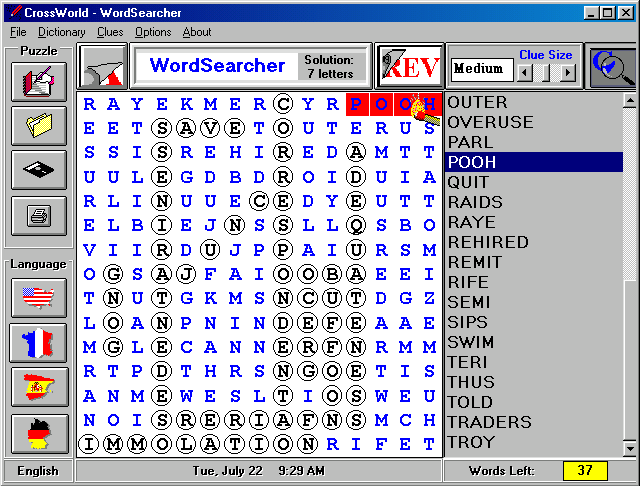The image size is (640, 486).
Task: Click the circled C in the top row
Action: (x=283, y=104)
